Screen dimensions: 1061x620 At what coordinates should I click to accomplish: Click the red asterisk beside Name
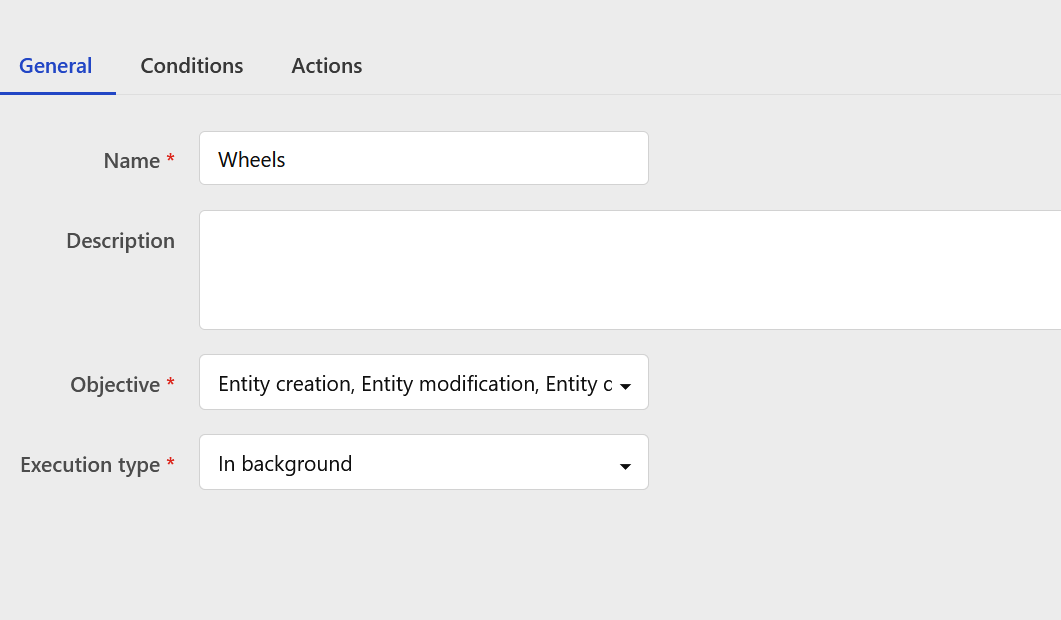[x=170, y=160]
